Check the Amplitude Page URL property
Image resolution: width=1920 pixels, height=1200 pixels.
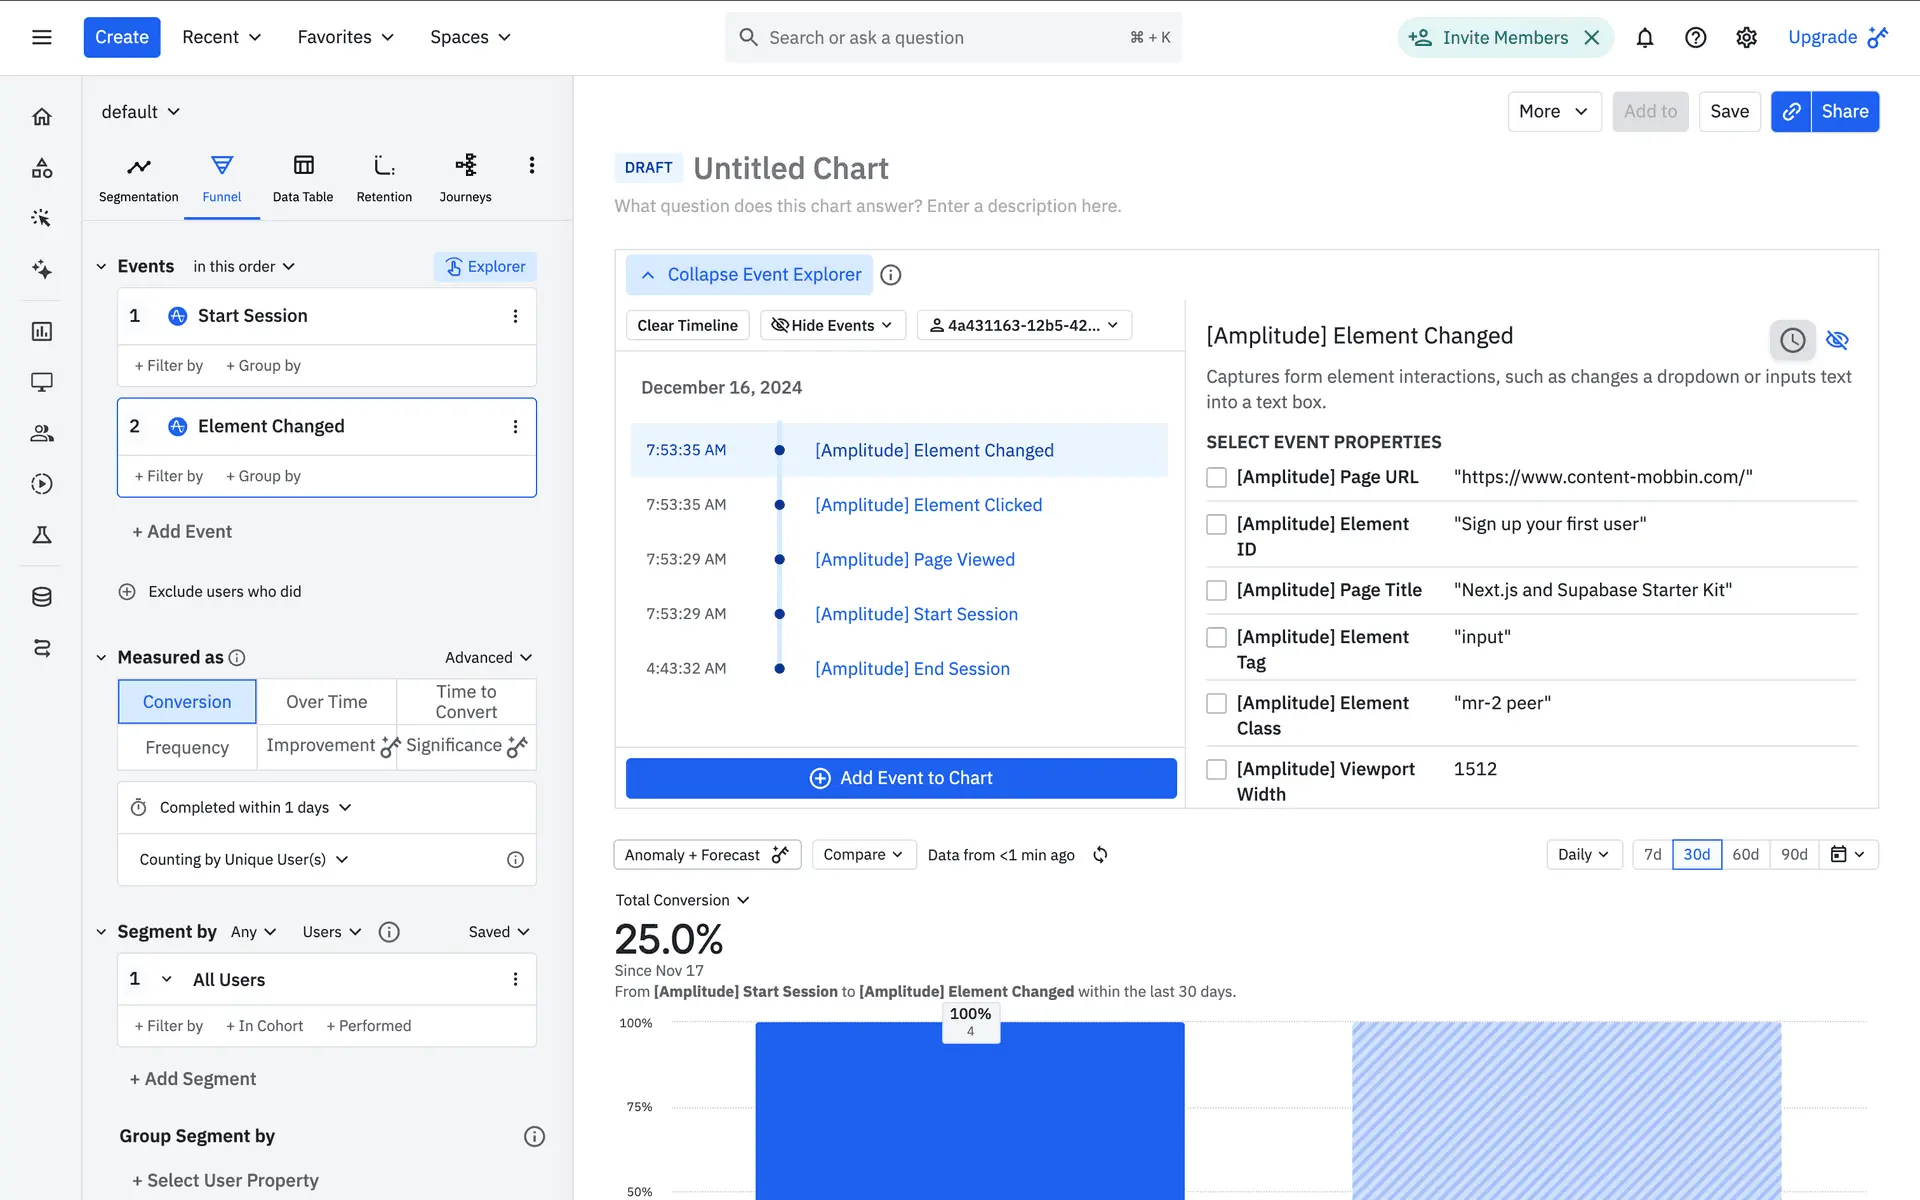(x=1216, y=477)
